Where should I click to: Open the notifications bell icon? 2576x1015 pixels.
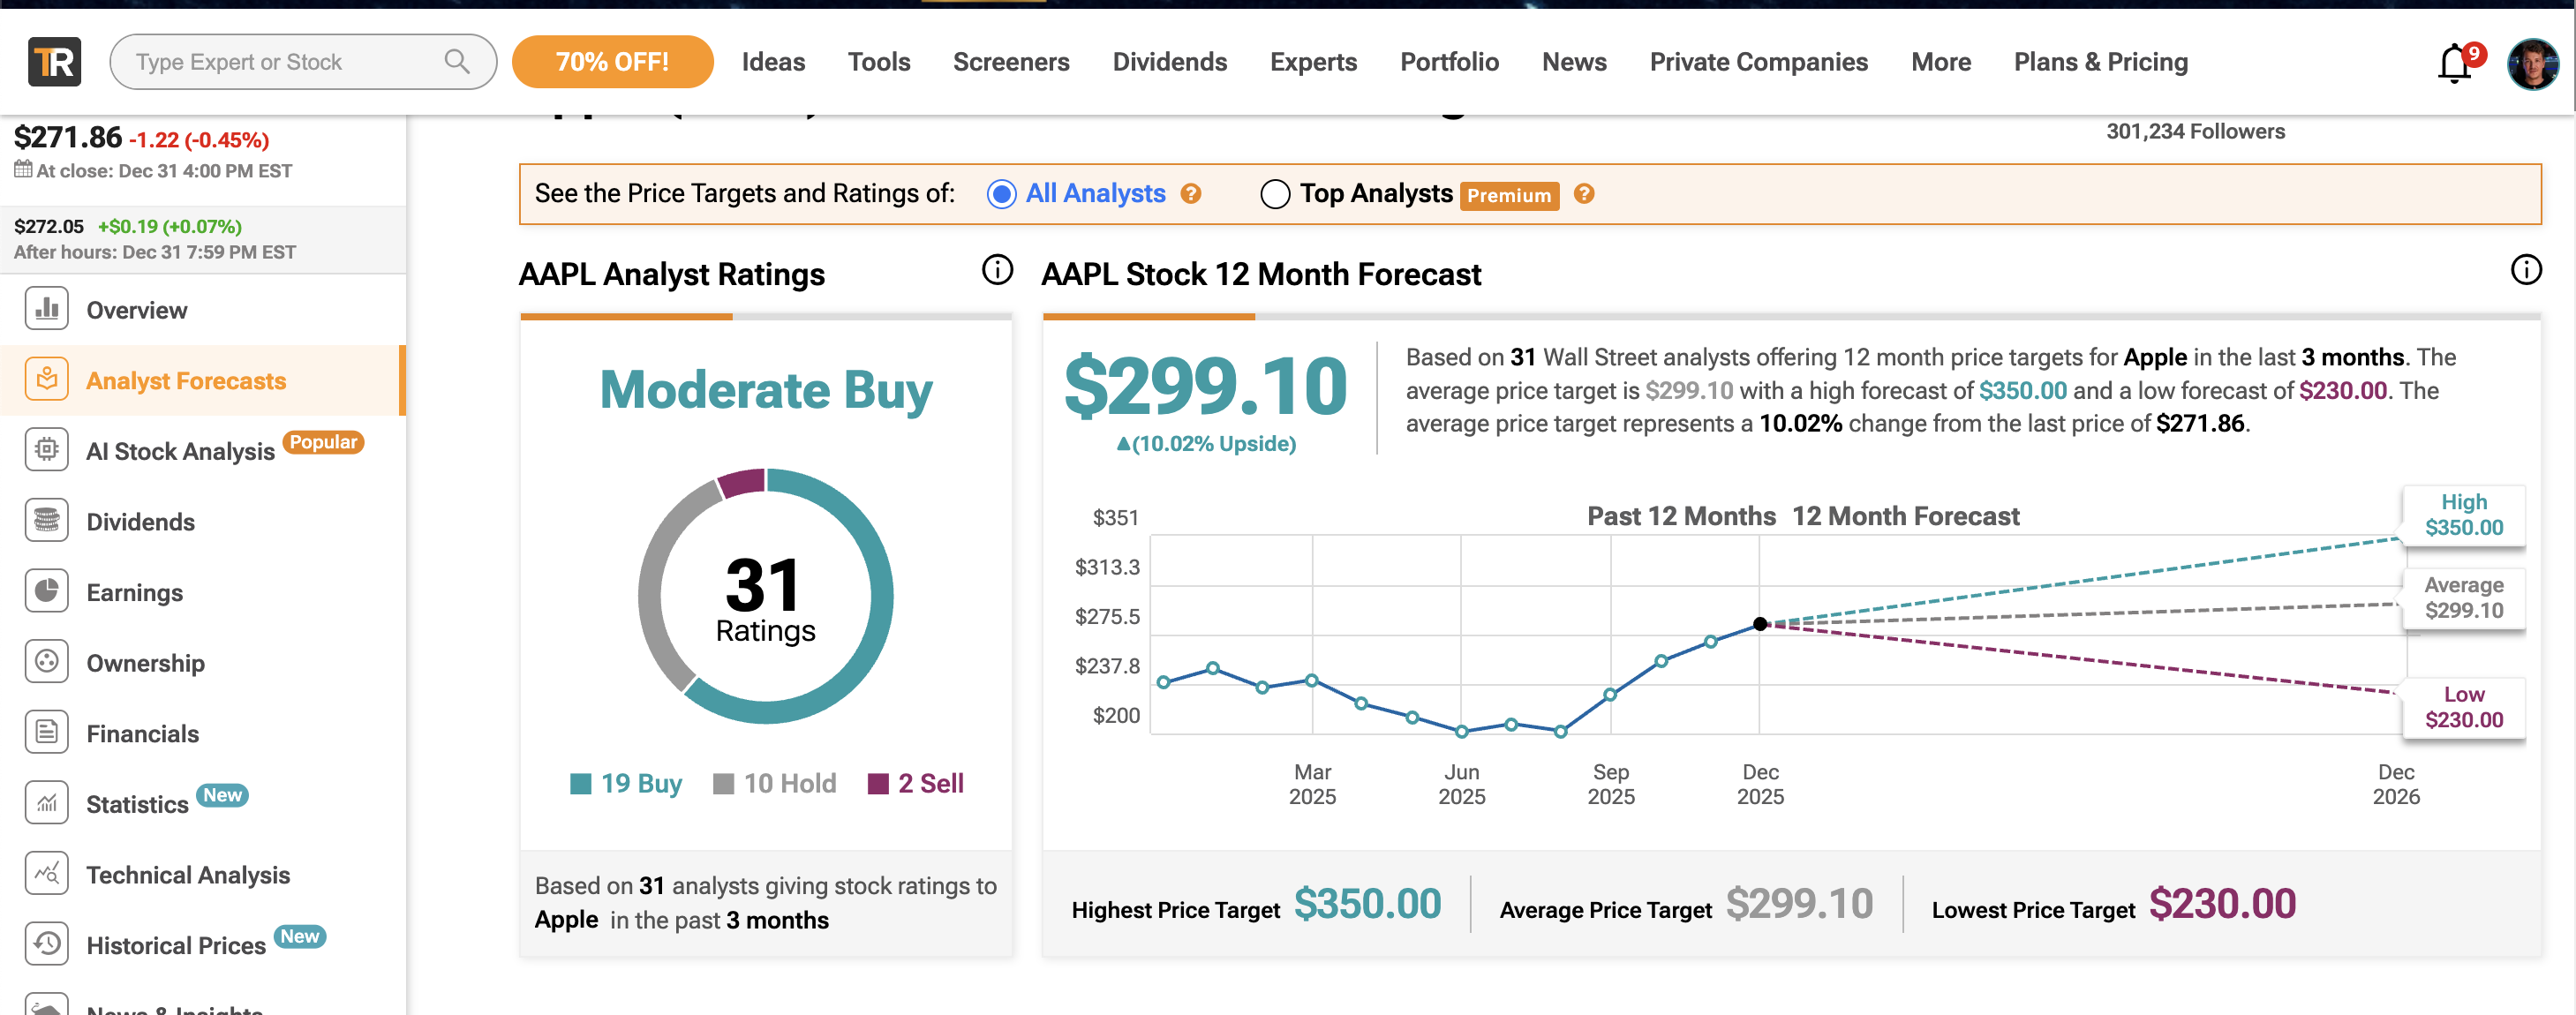pyautogui.click(x=2453, y=64)
